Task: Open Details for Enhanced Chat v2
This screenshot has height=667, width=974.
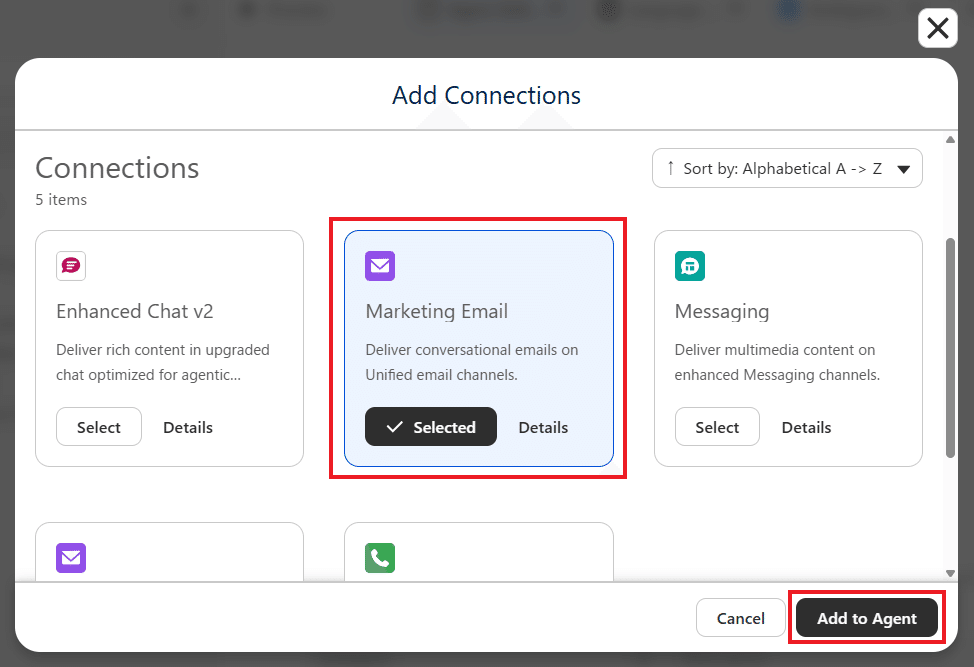Action: click(188, 427)
